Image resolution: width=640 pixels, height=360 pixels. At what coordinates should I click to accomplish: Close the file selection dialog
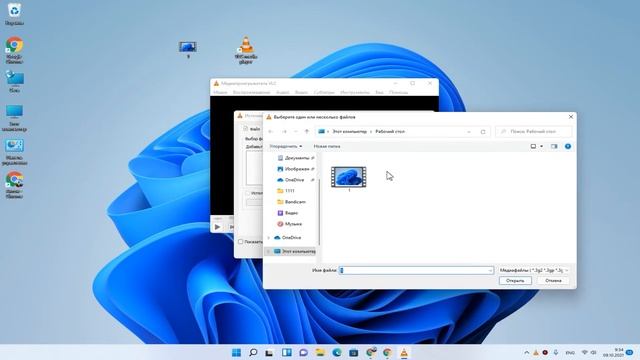tap(571, 117)
